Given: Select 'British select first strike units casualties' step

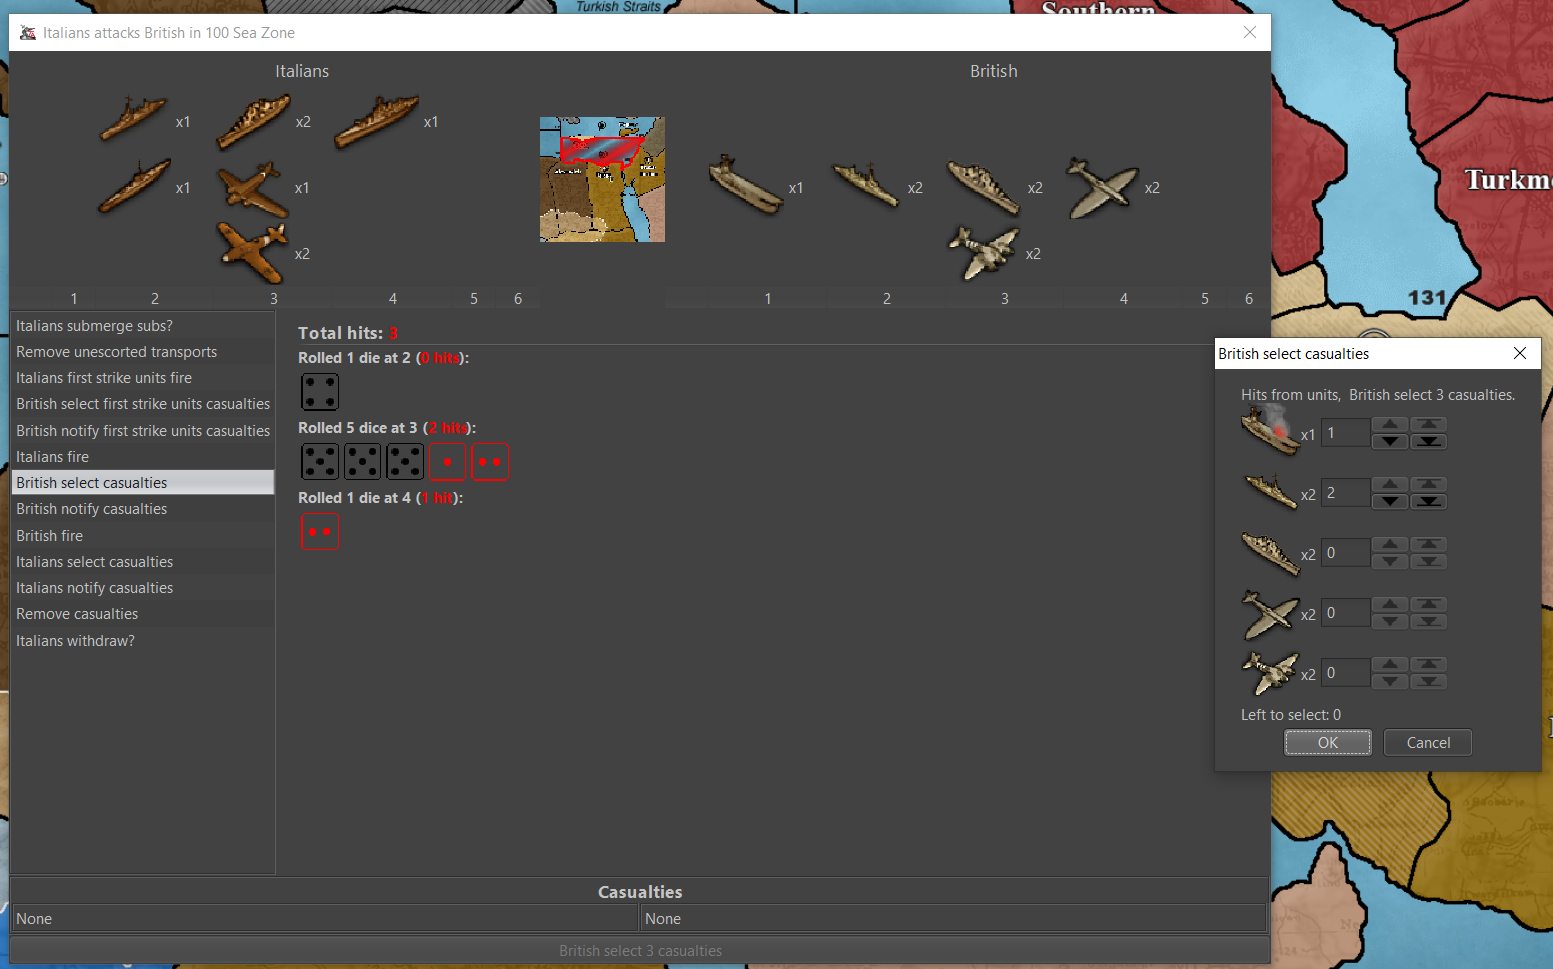Looking at the screenshot, I should tap(143, 404).
